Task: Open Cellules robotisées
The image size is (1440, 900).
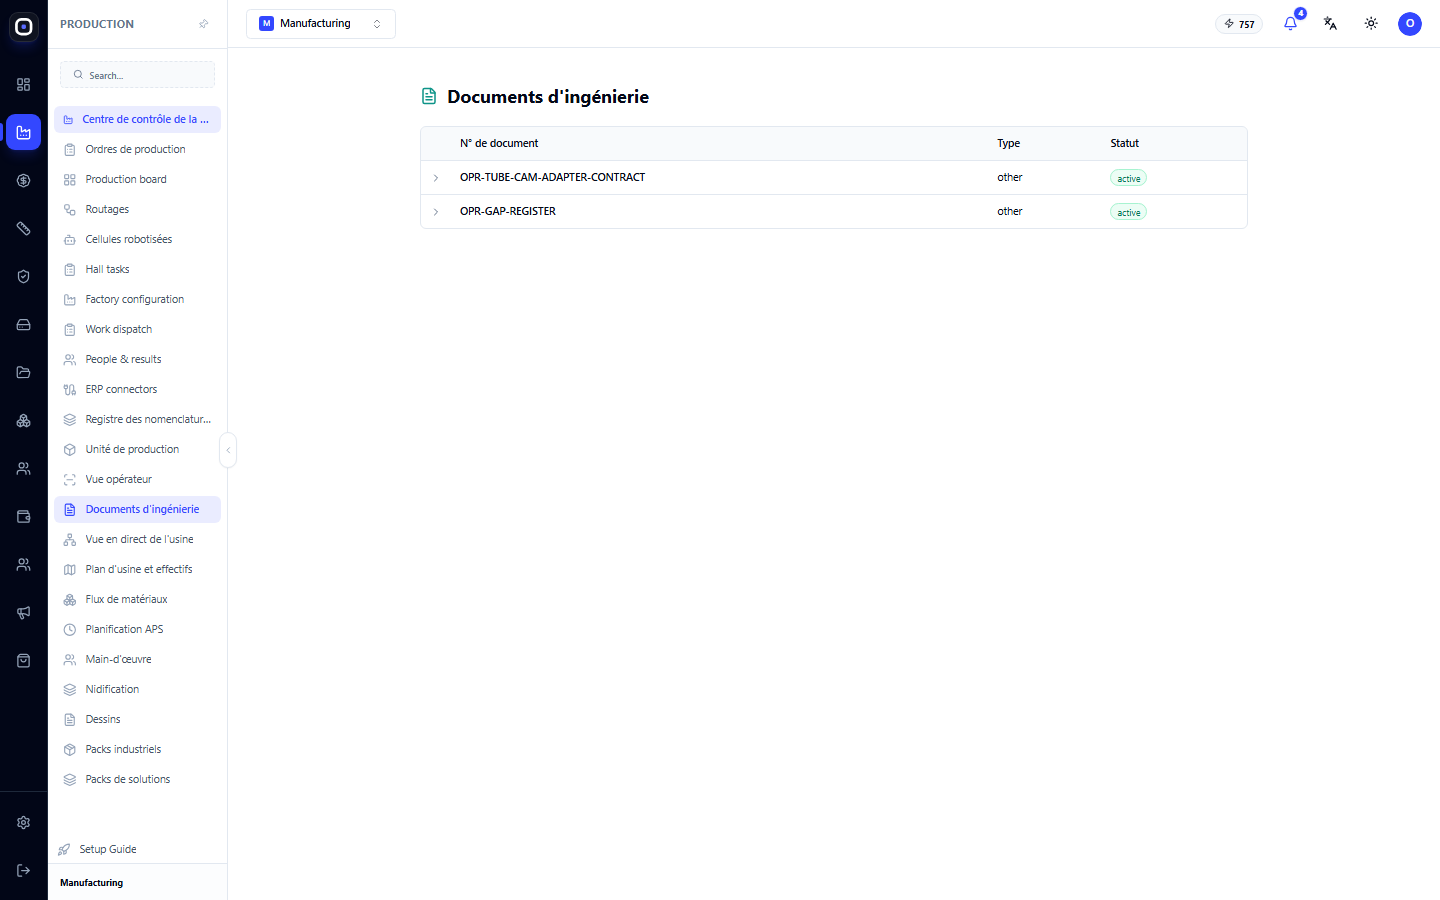Action: point(137,239)
